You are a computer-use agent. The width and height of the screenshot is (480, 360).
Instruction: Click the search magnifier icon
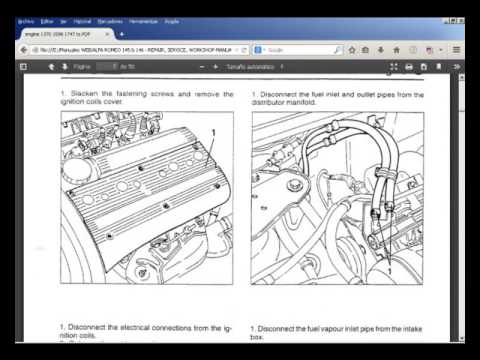coord(338,50)
